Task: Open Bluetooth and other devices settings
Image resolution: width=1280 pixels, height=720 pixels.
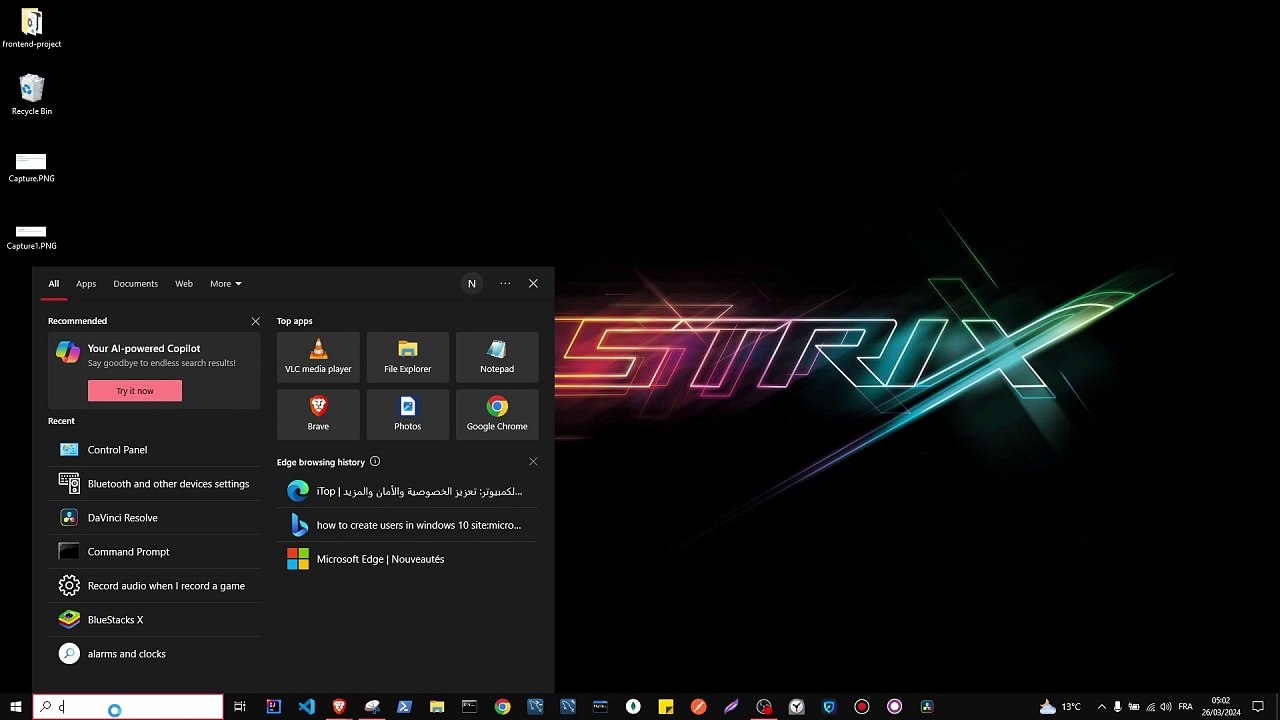Action: point(154,484)
